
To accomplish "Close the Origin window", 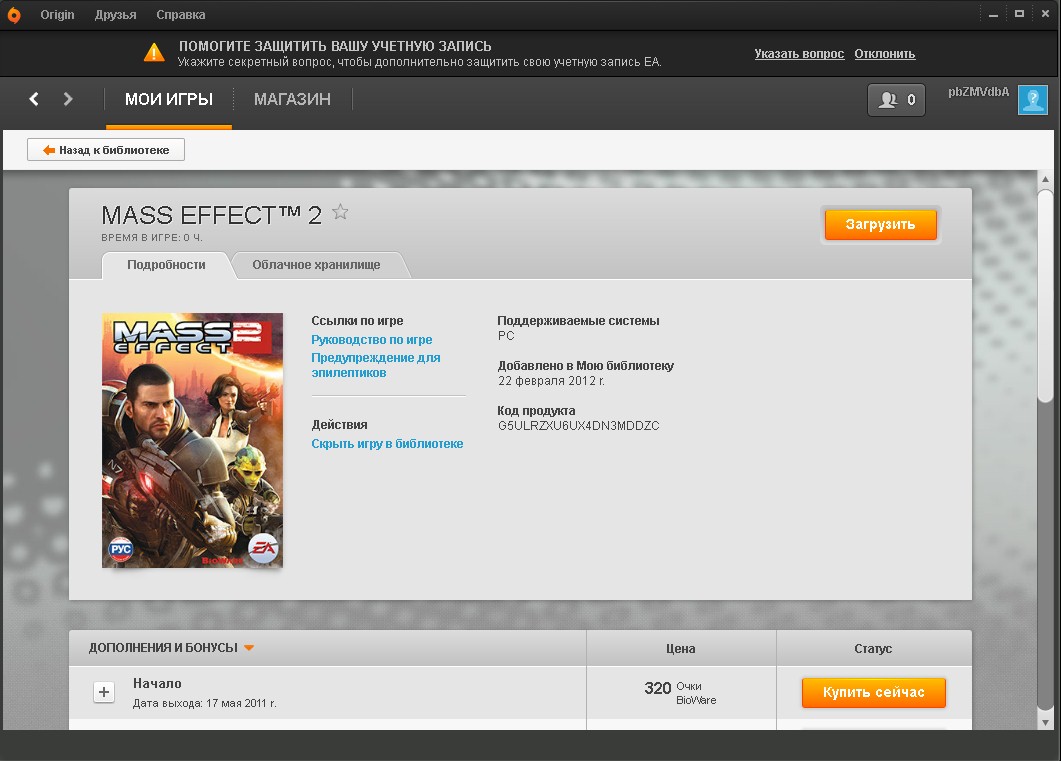I will click(x=1045, y=14).
